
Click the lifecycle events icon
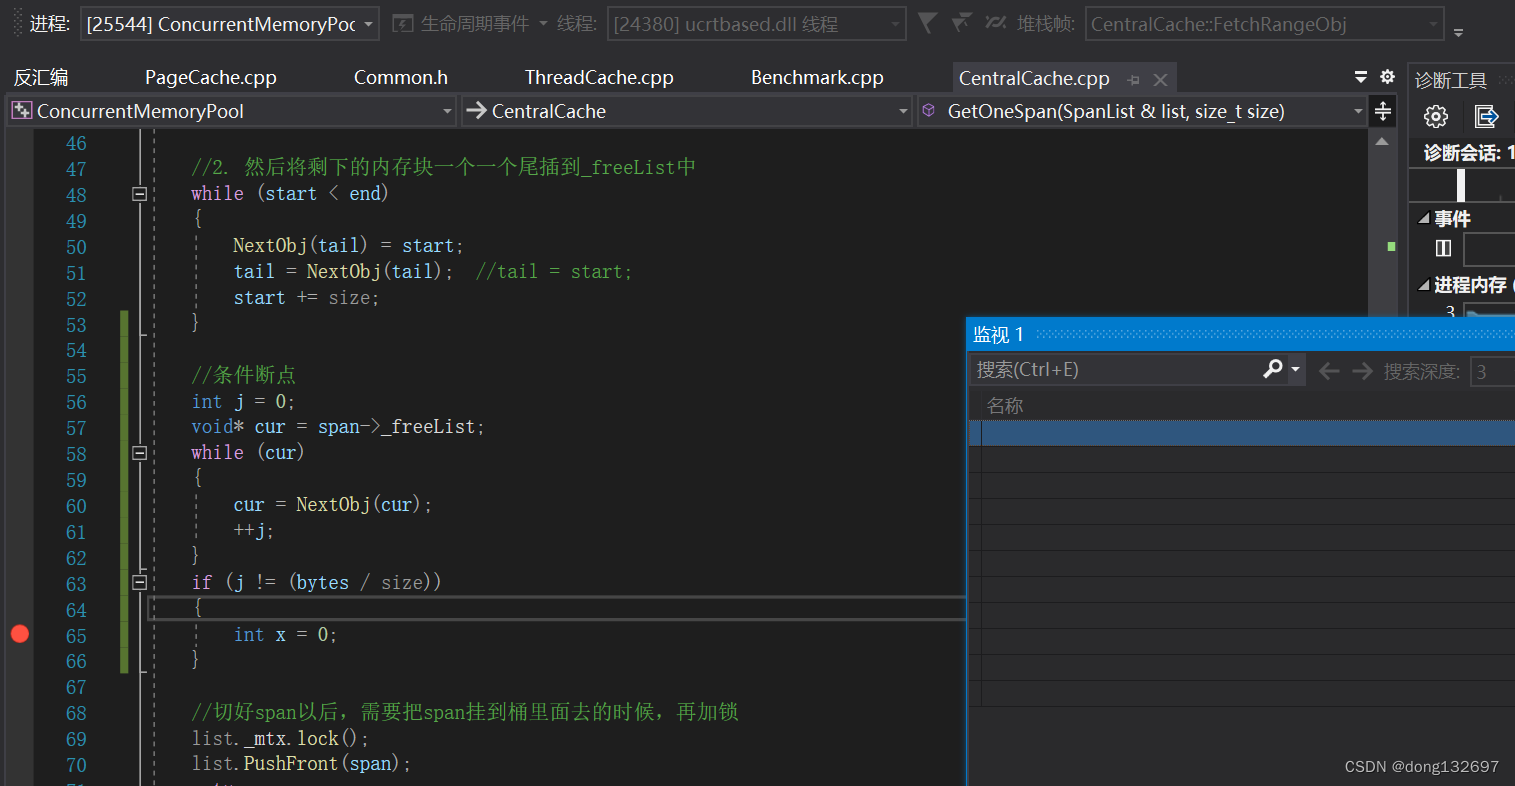point(403,23)
